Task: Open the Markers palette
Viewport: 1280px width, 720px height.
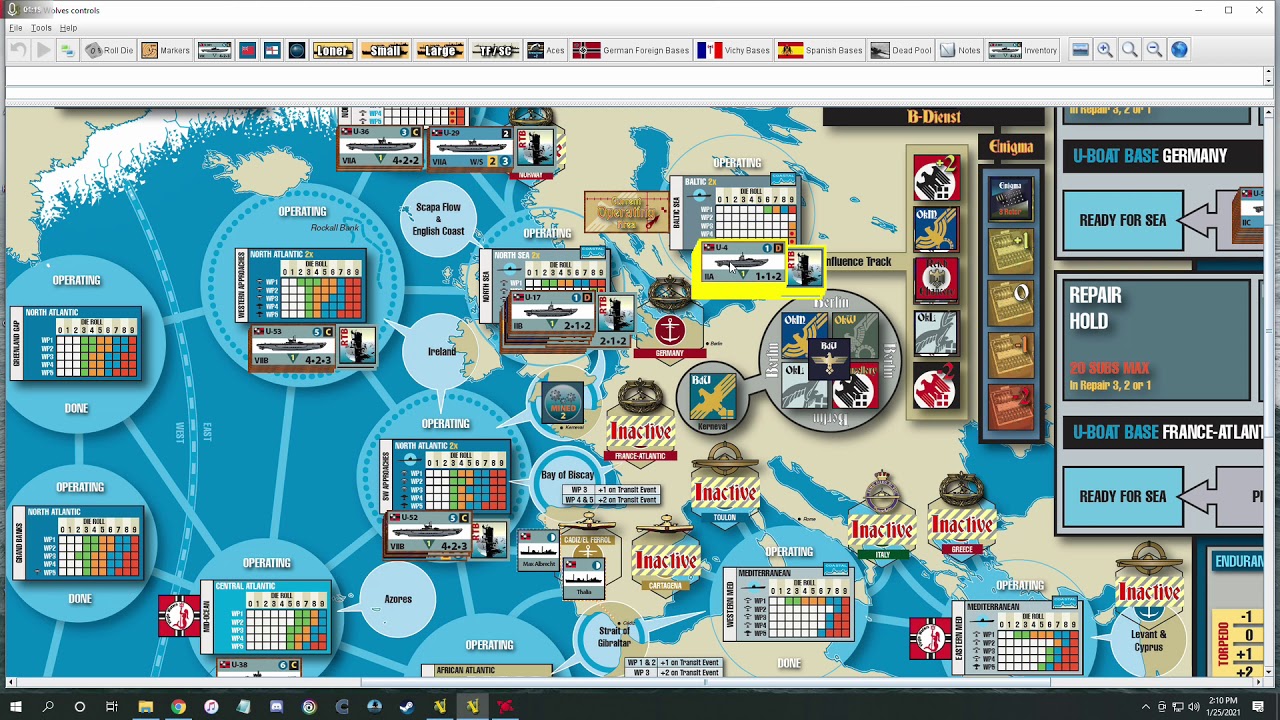Action: [x=165, y=50]
